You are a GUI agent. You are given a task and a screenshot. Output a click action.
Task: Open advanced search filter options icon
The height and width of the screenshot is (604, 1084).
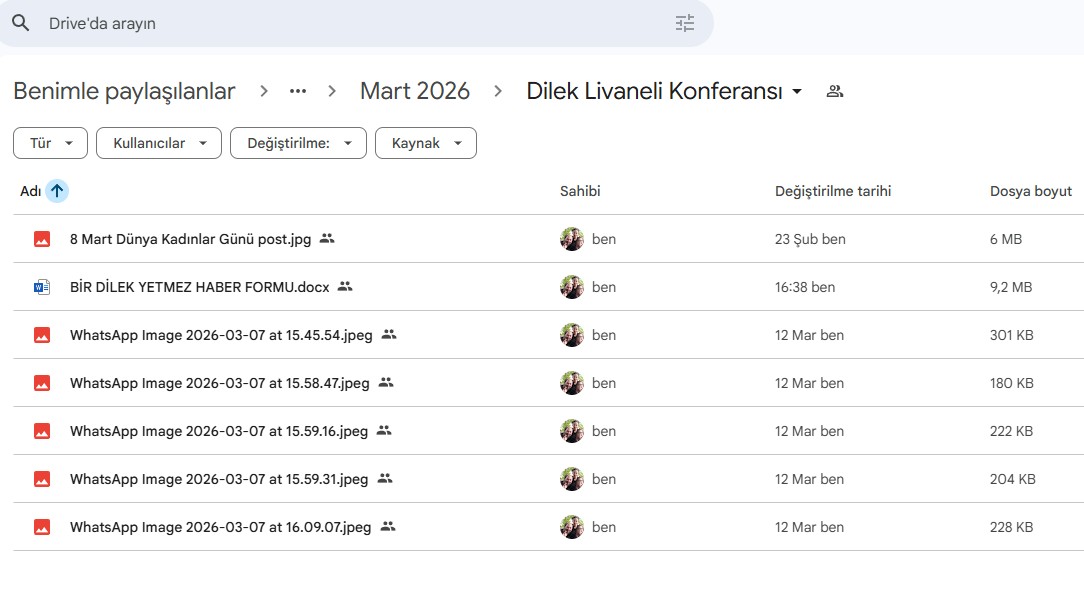684,23
